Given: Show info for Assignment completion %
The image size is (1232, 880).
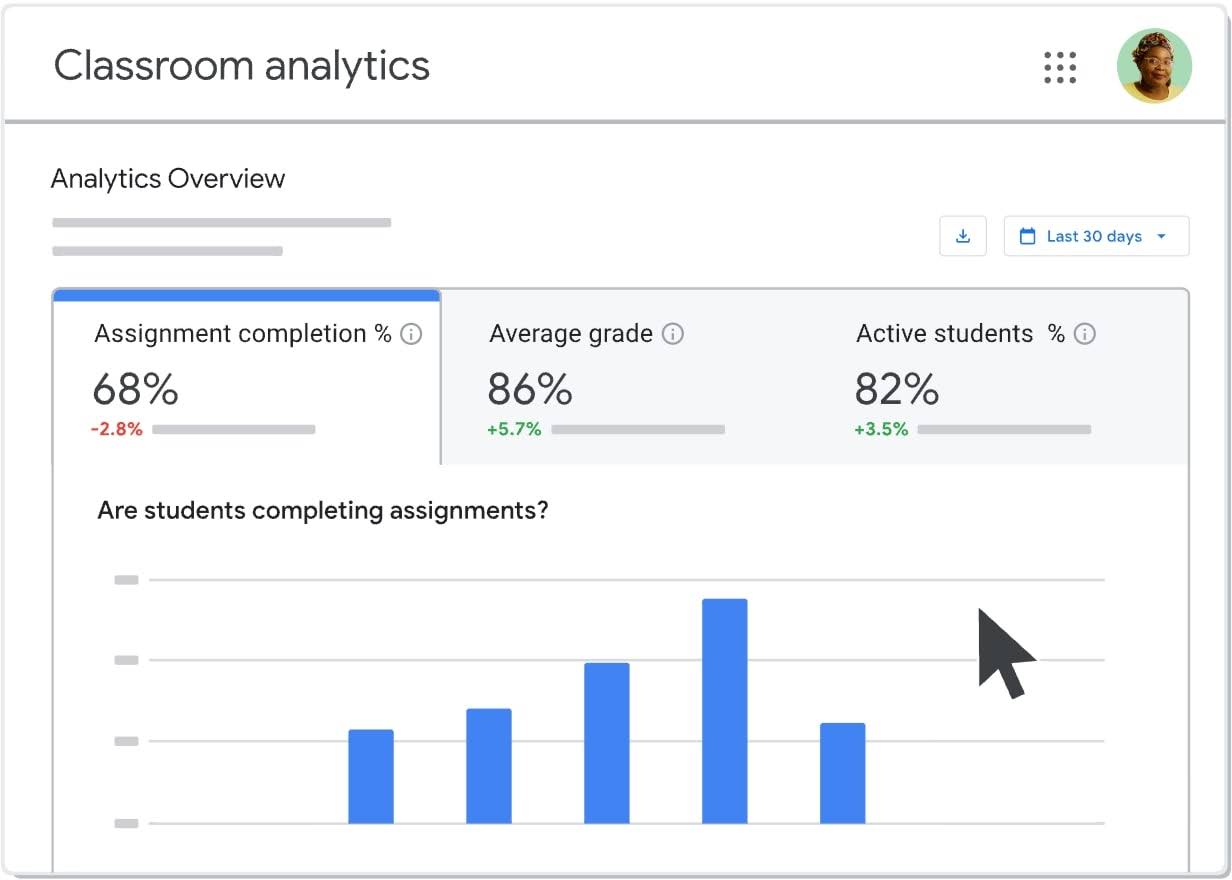Looking at the screenshot, I should (x=411, y=334).
